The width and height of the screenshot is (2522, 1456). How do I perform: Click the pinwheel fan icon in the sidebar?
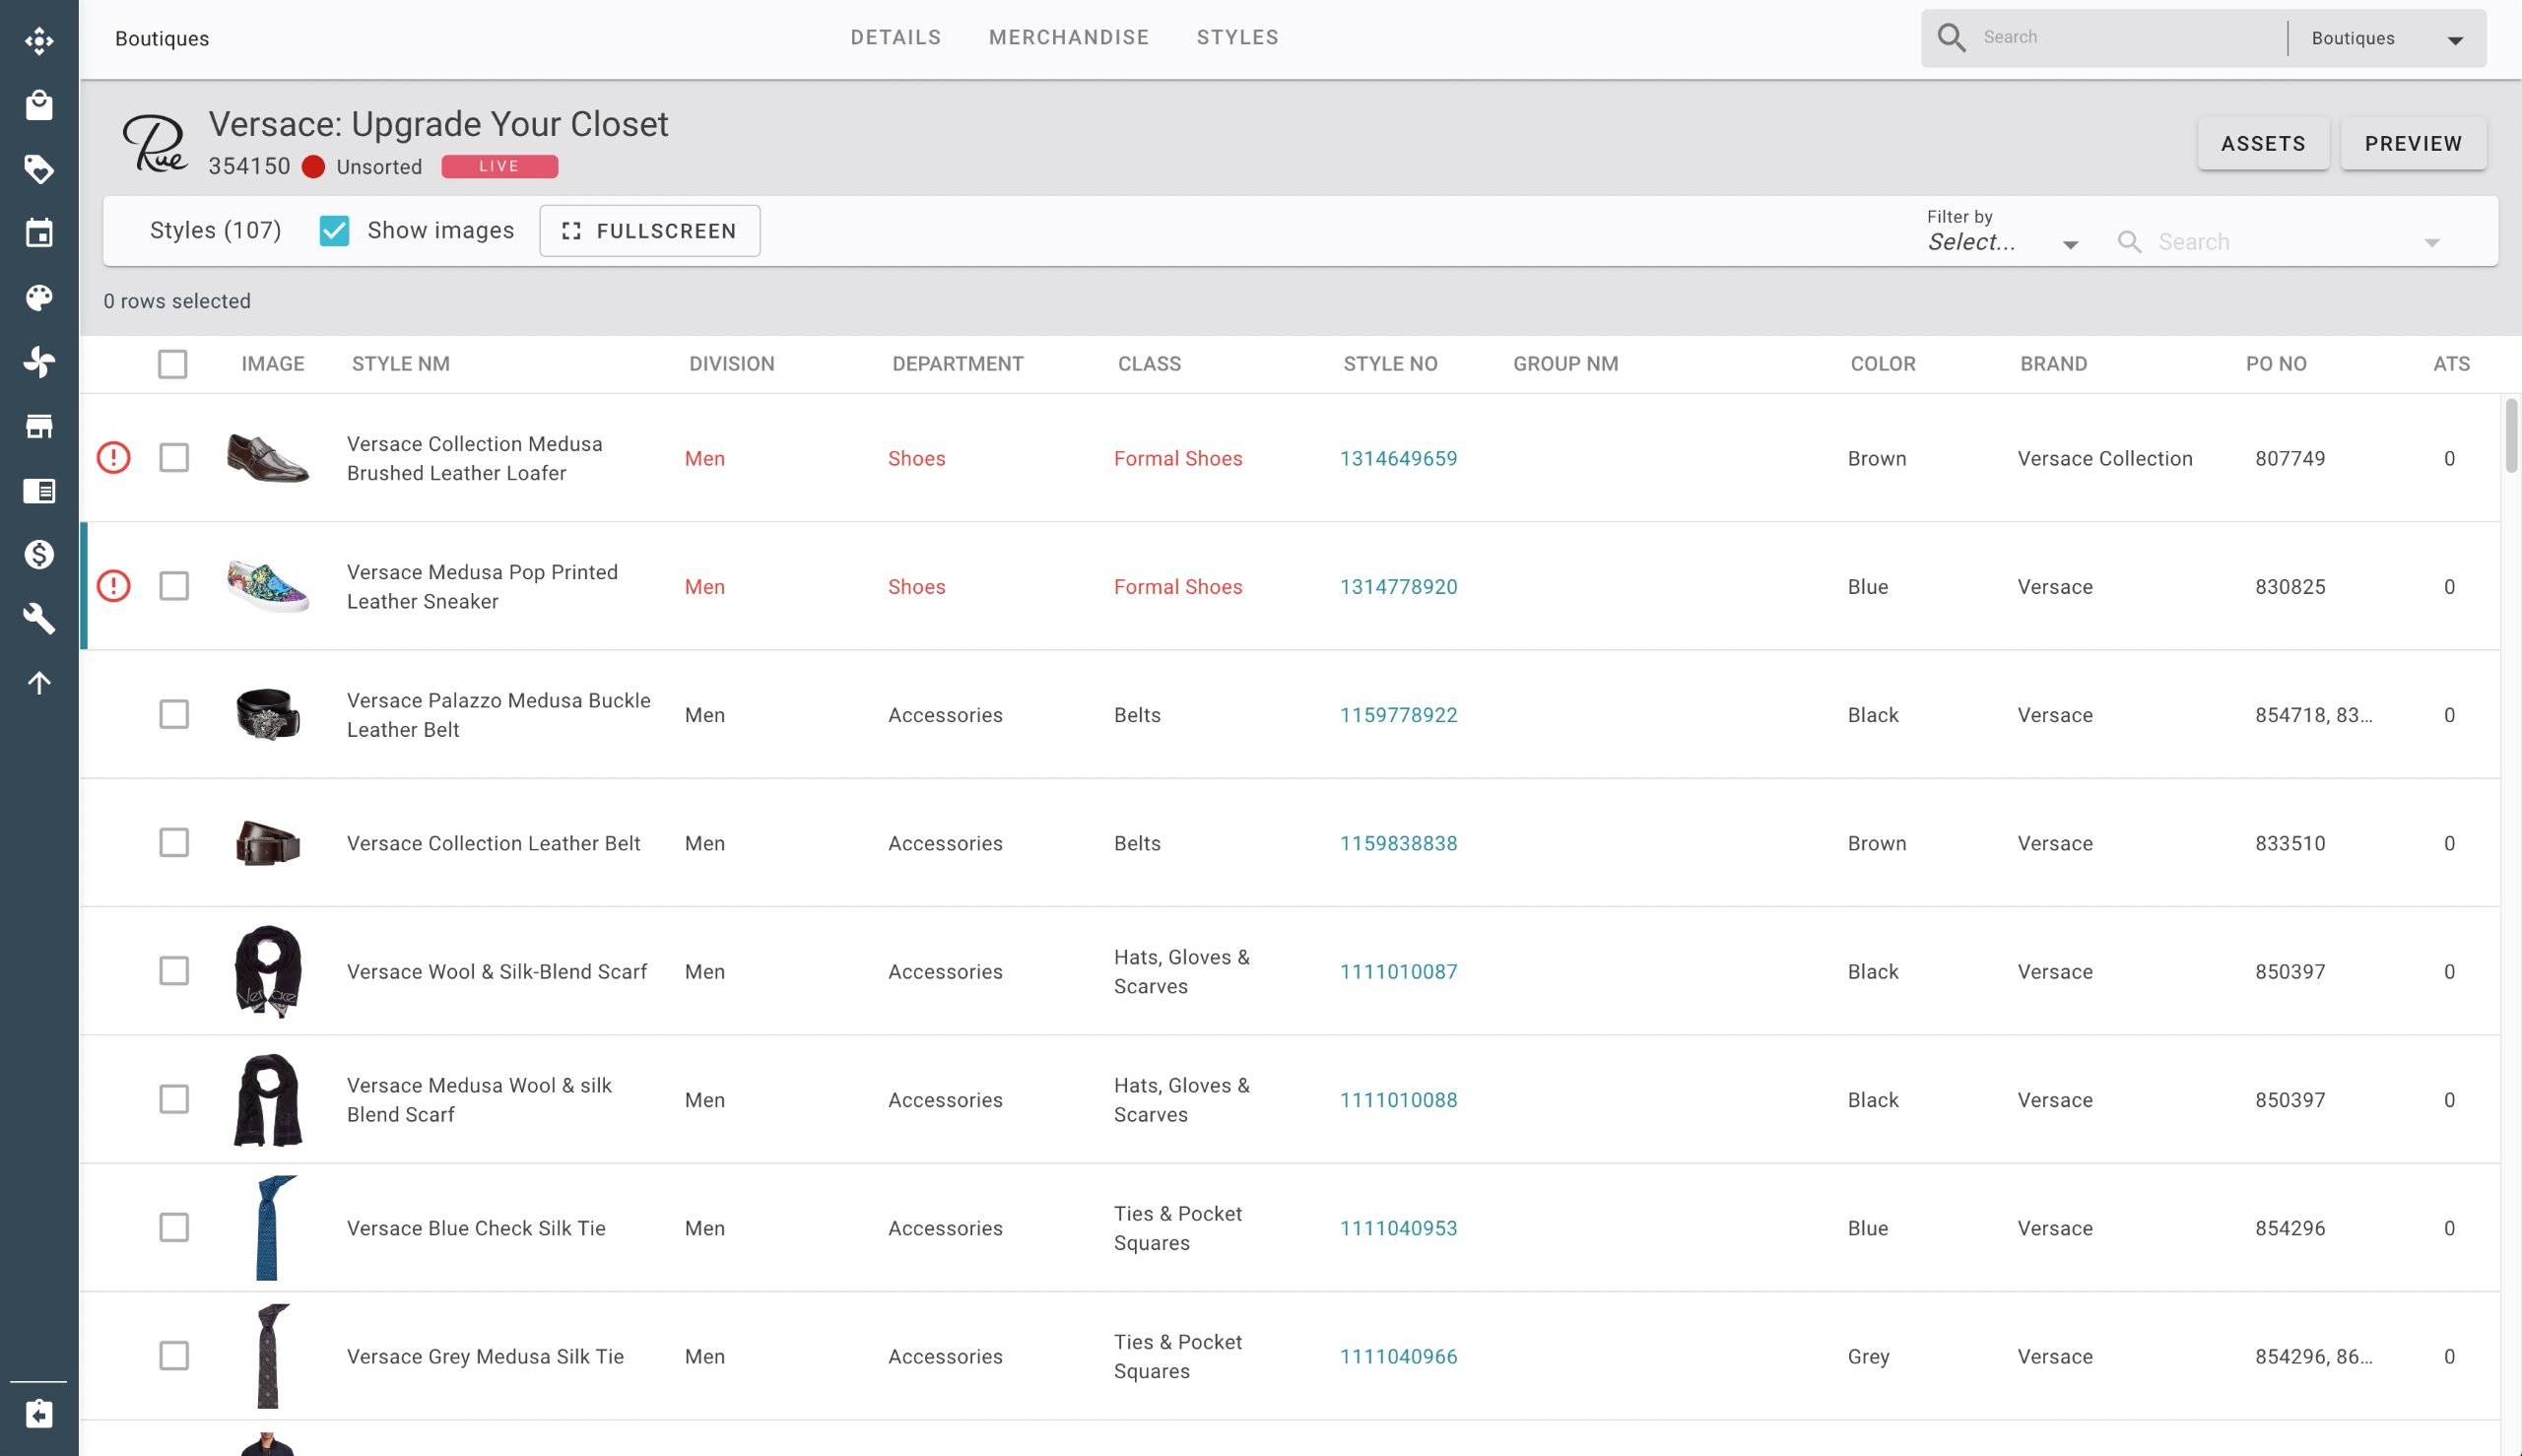point(39,361)
